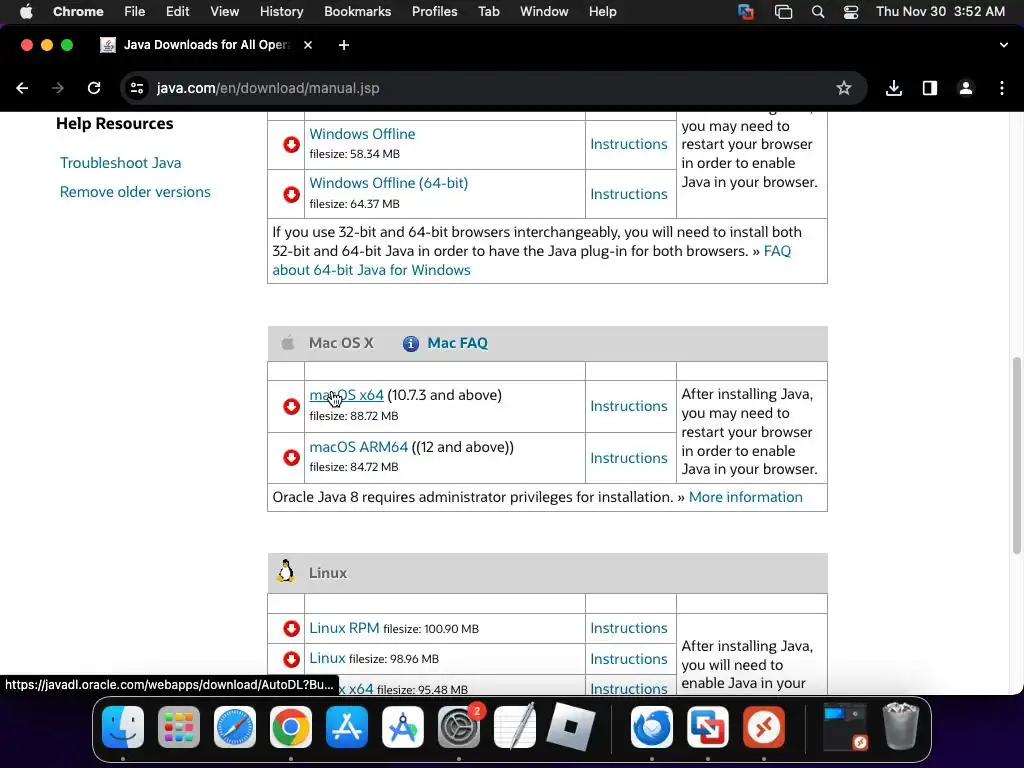Viewport: 1024px width, 768px height.
Task: Open Spotlight search in the menu bar
Action: (818, 12)
